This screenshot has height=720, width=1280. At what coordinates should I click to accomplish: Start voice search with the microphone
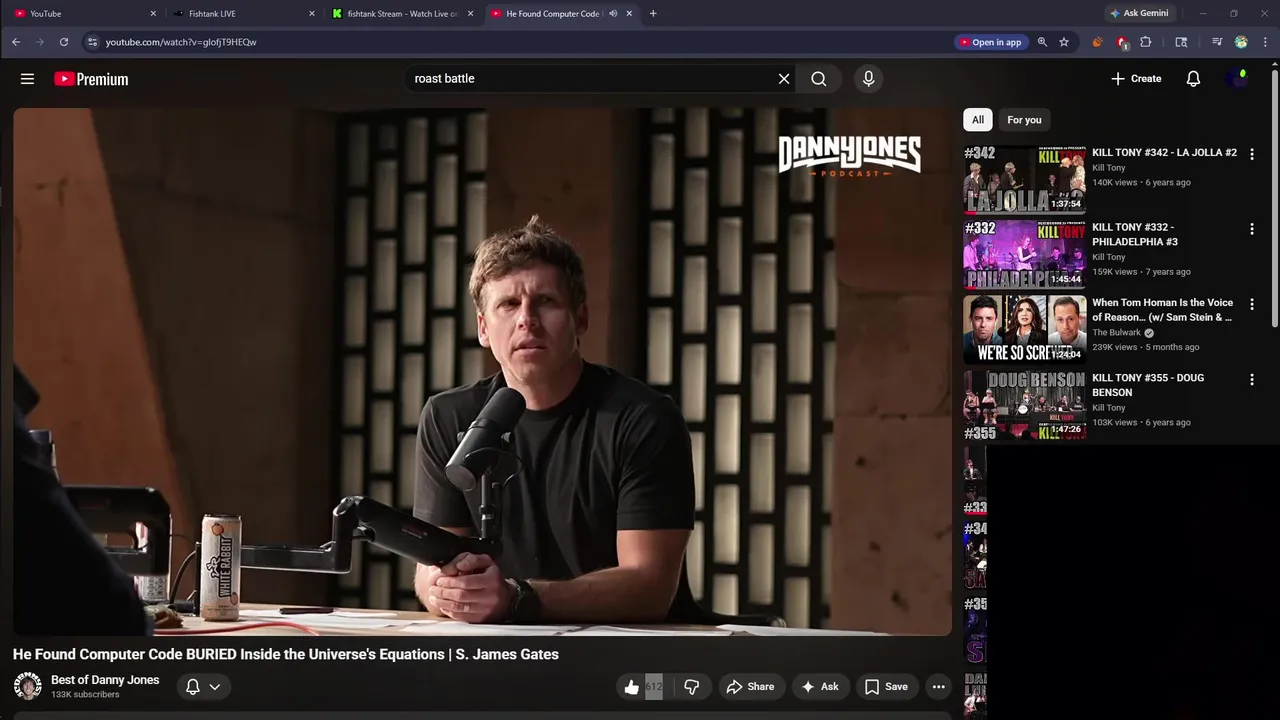[x=868, y=79]
